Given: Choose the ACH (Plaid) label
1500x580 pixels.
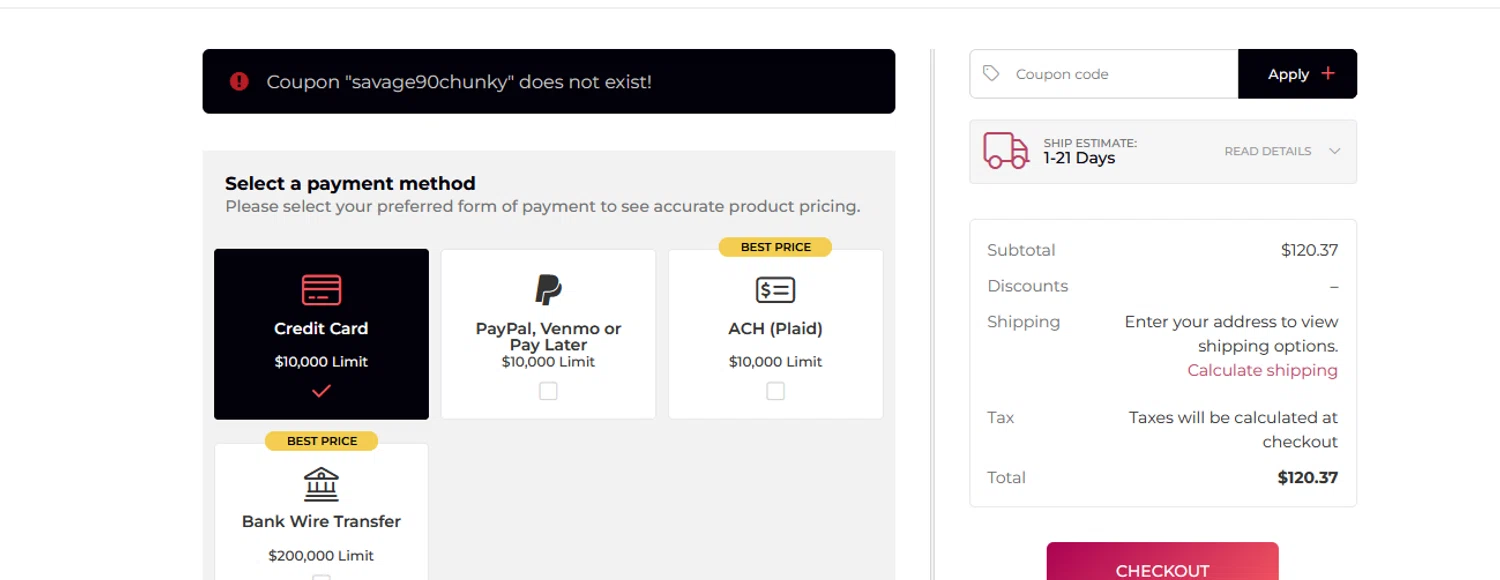Looking at the screenshot, I should tap(775, 328).
